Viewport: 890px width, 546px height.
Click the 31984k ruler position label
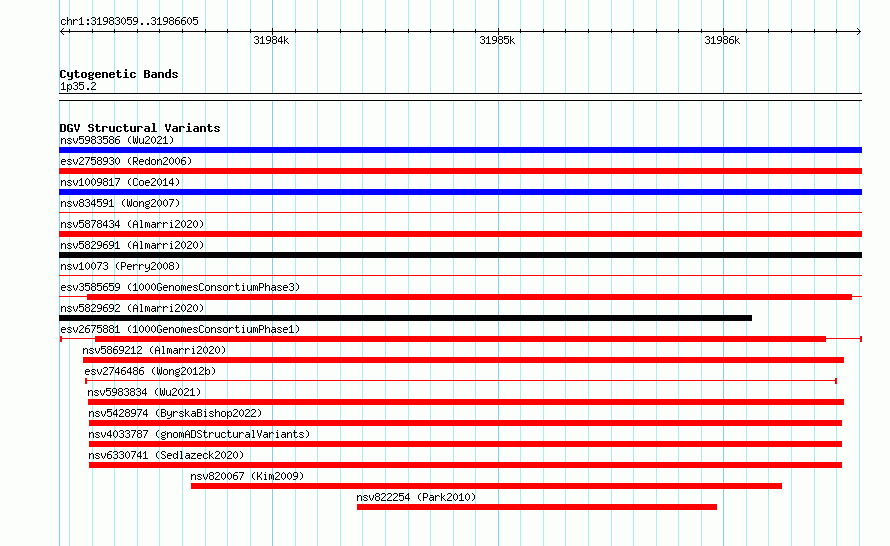coord(271,40)
